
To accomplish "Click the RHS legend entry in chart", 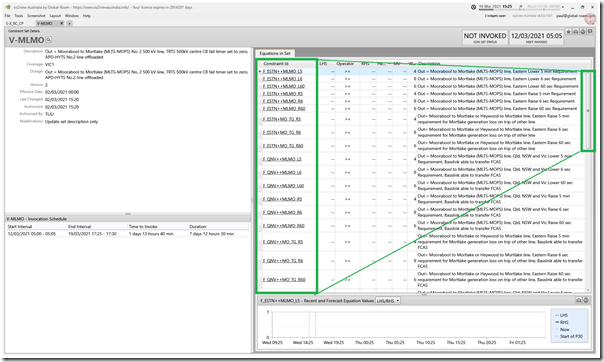I will 562,322.
